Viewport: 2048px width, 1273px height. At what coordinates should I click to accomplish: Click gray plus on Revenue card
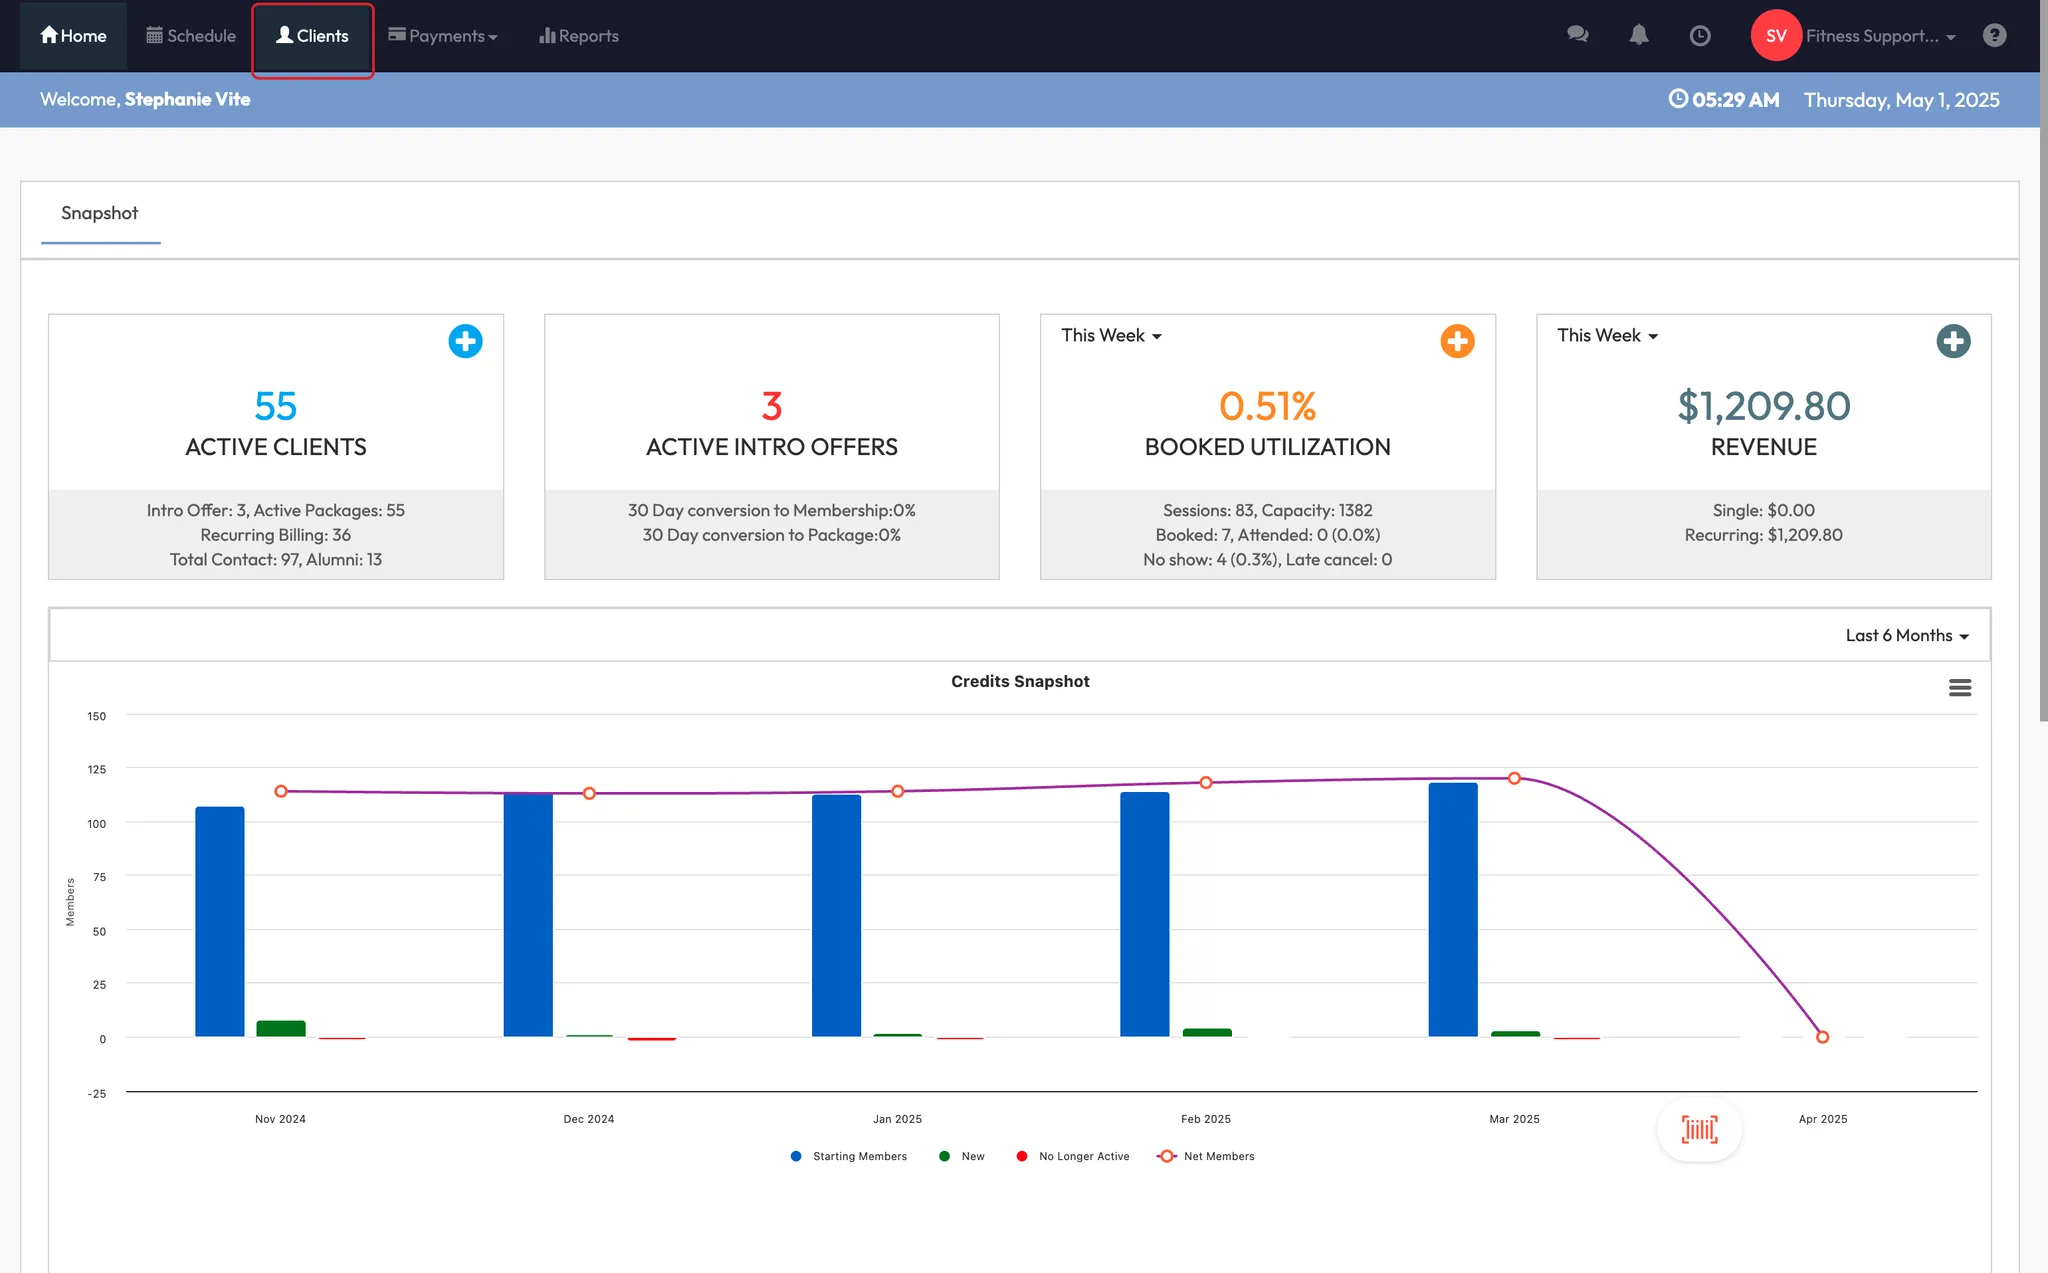pyautogui.click(x=1952, y=341)
